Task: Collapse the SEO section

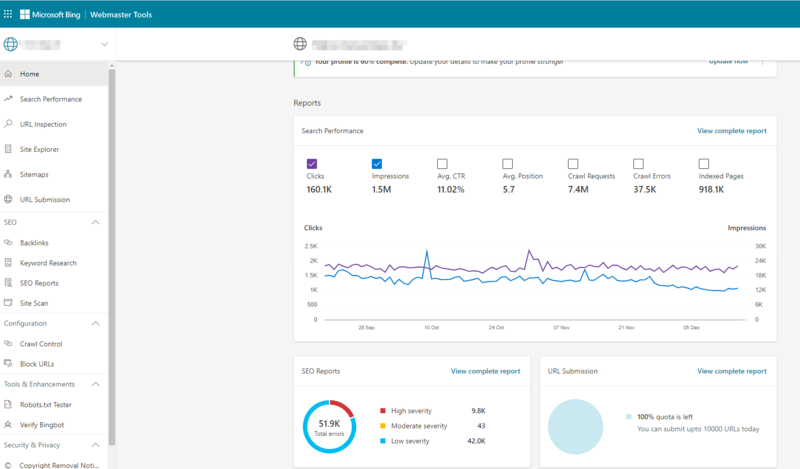Action: (96, 222)
